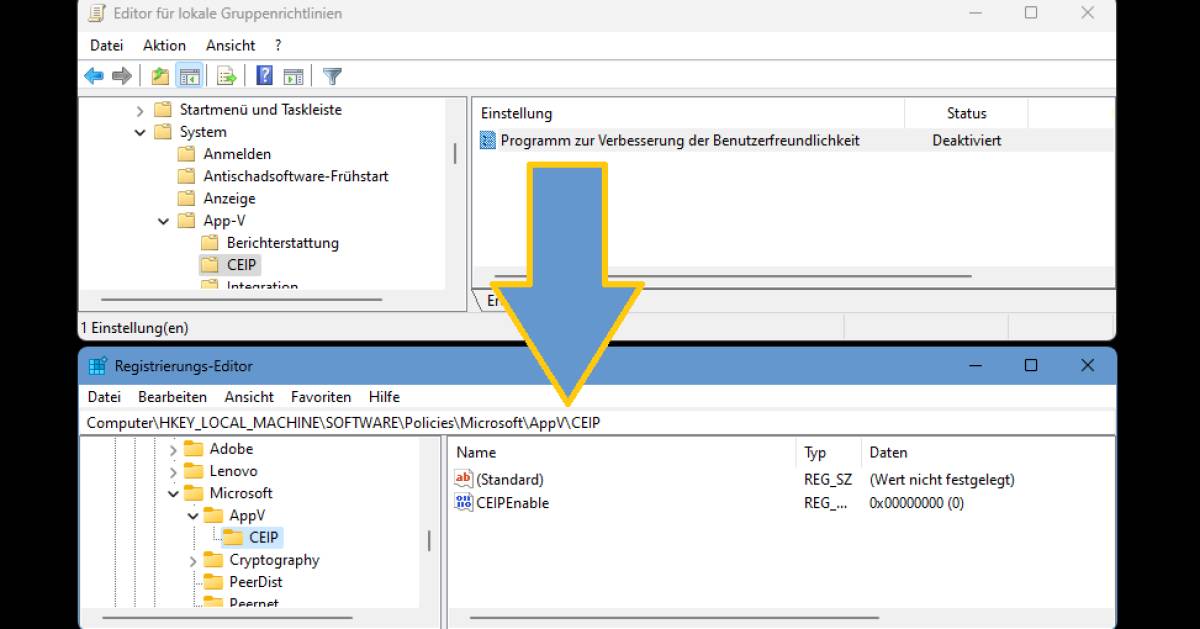Collapse the AppV registry key

coord(193,516)
